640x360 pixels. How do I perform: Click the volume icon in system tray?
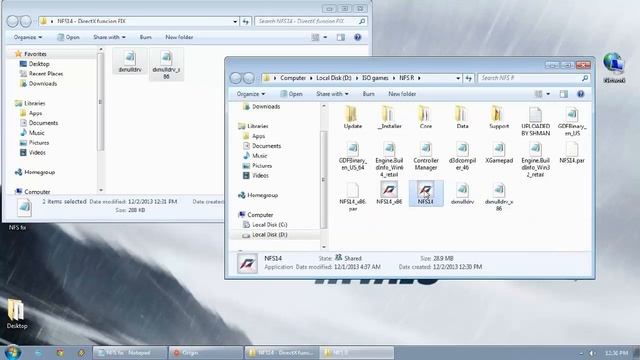click(x=592, y=353)
